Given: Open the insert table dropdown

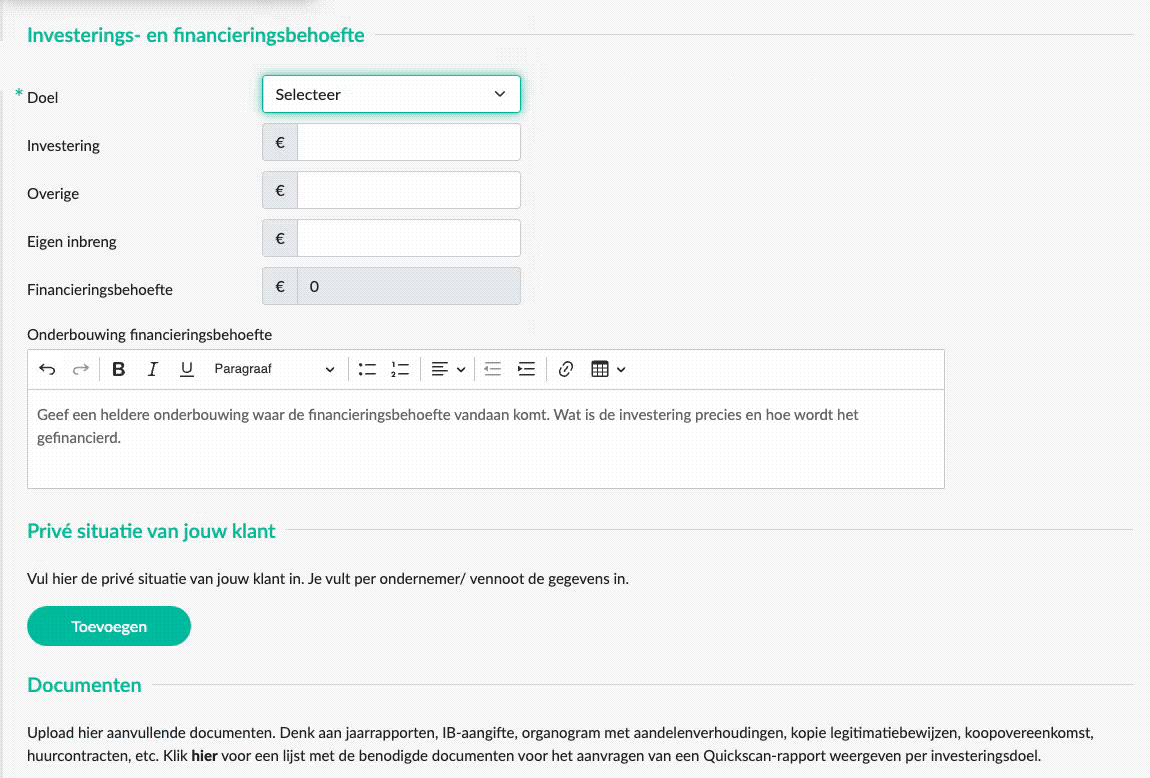Looking at the screenshot, I should pyautogui.click(x=608, y=369).
